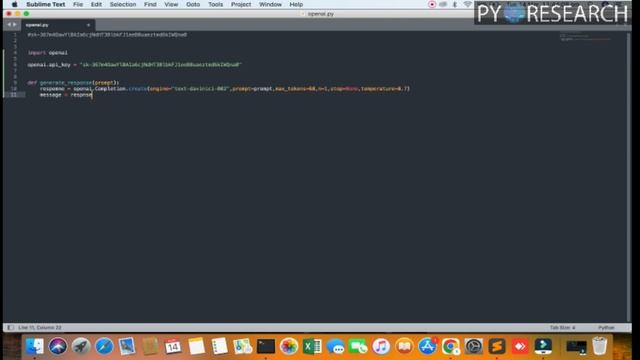
Task: Open brown Contacts book icon in dock
Action: 150,347
